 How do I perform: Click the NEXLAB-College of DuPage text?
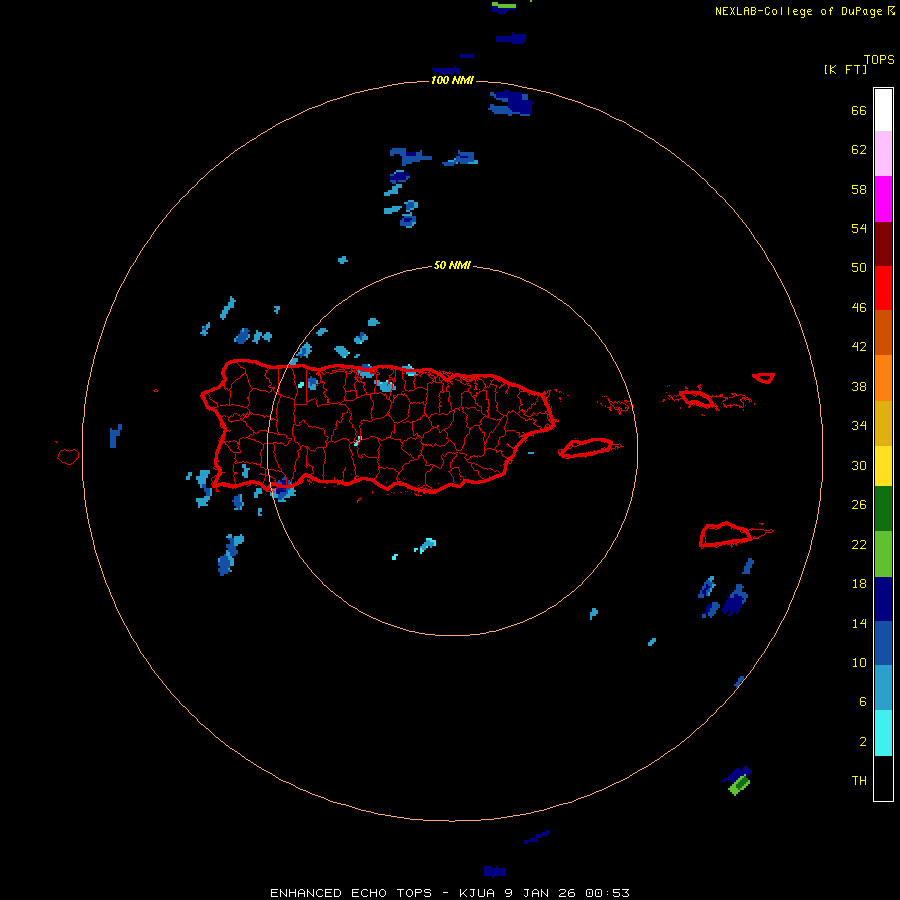pyautogui.click(x=798, y=11)
